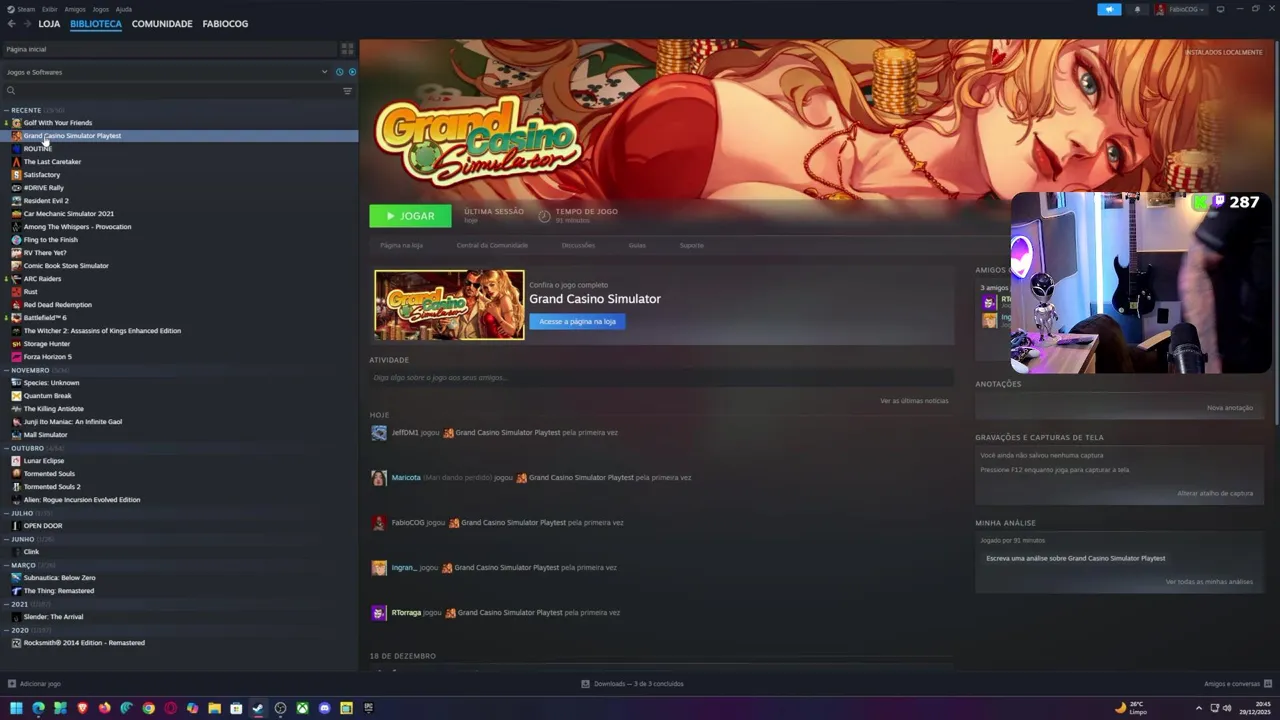Screen dimensions: 1280x720
Task: Switch to the library grid collections view
Action: [347, 49]
